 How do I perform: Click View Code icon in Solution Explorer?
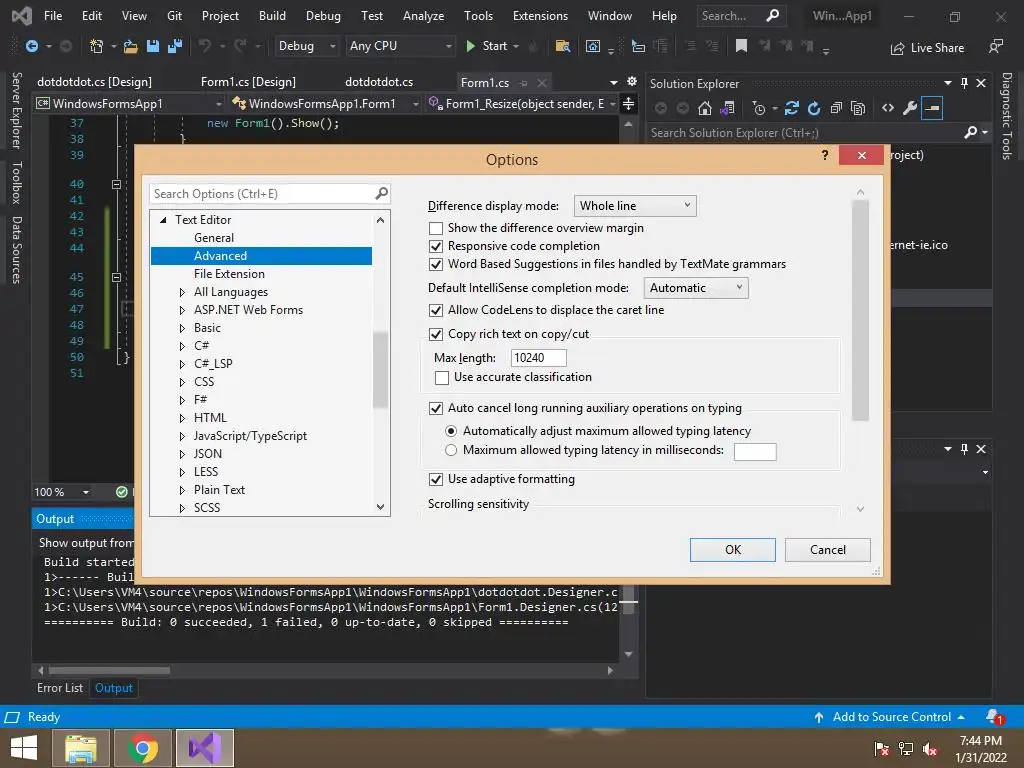(888, 108)
